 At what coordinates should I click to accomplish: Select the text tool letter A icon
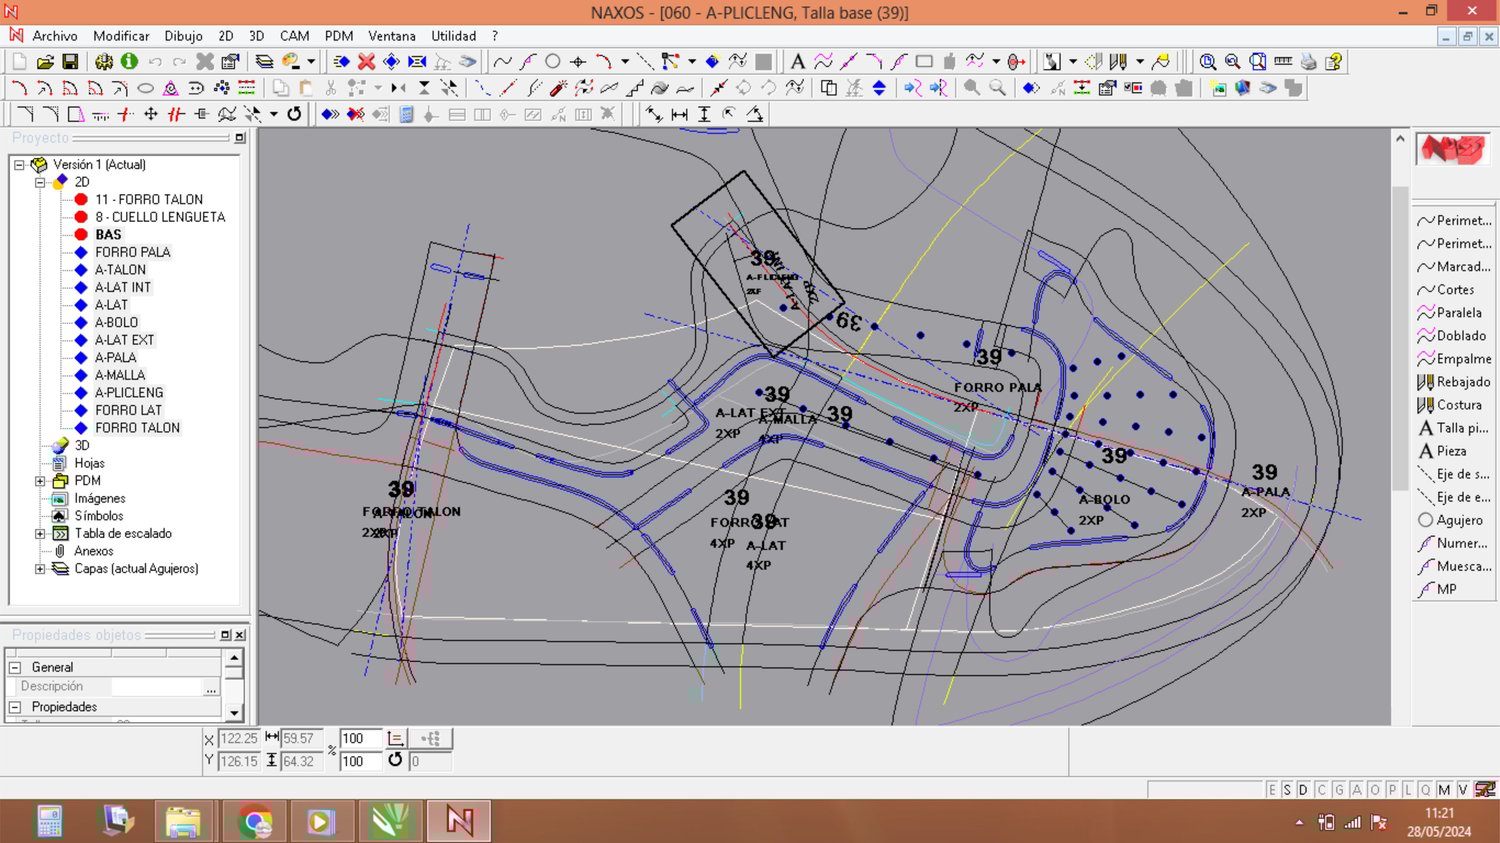(x=797, y=62)
